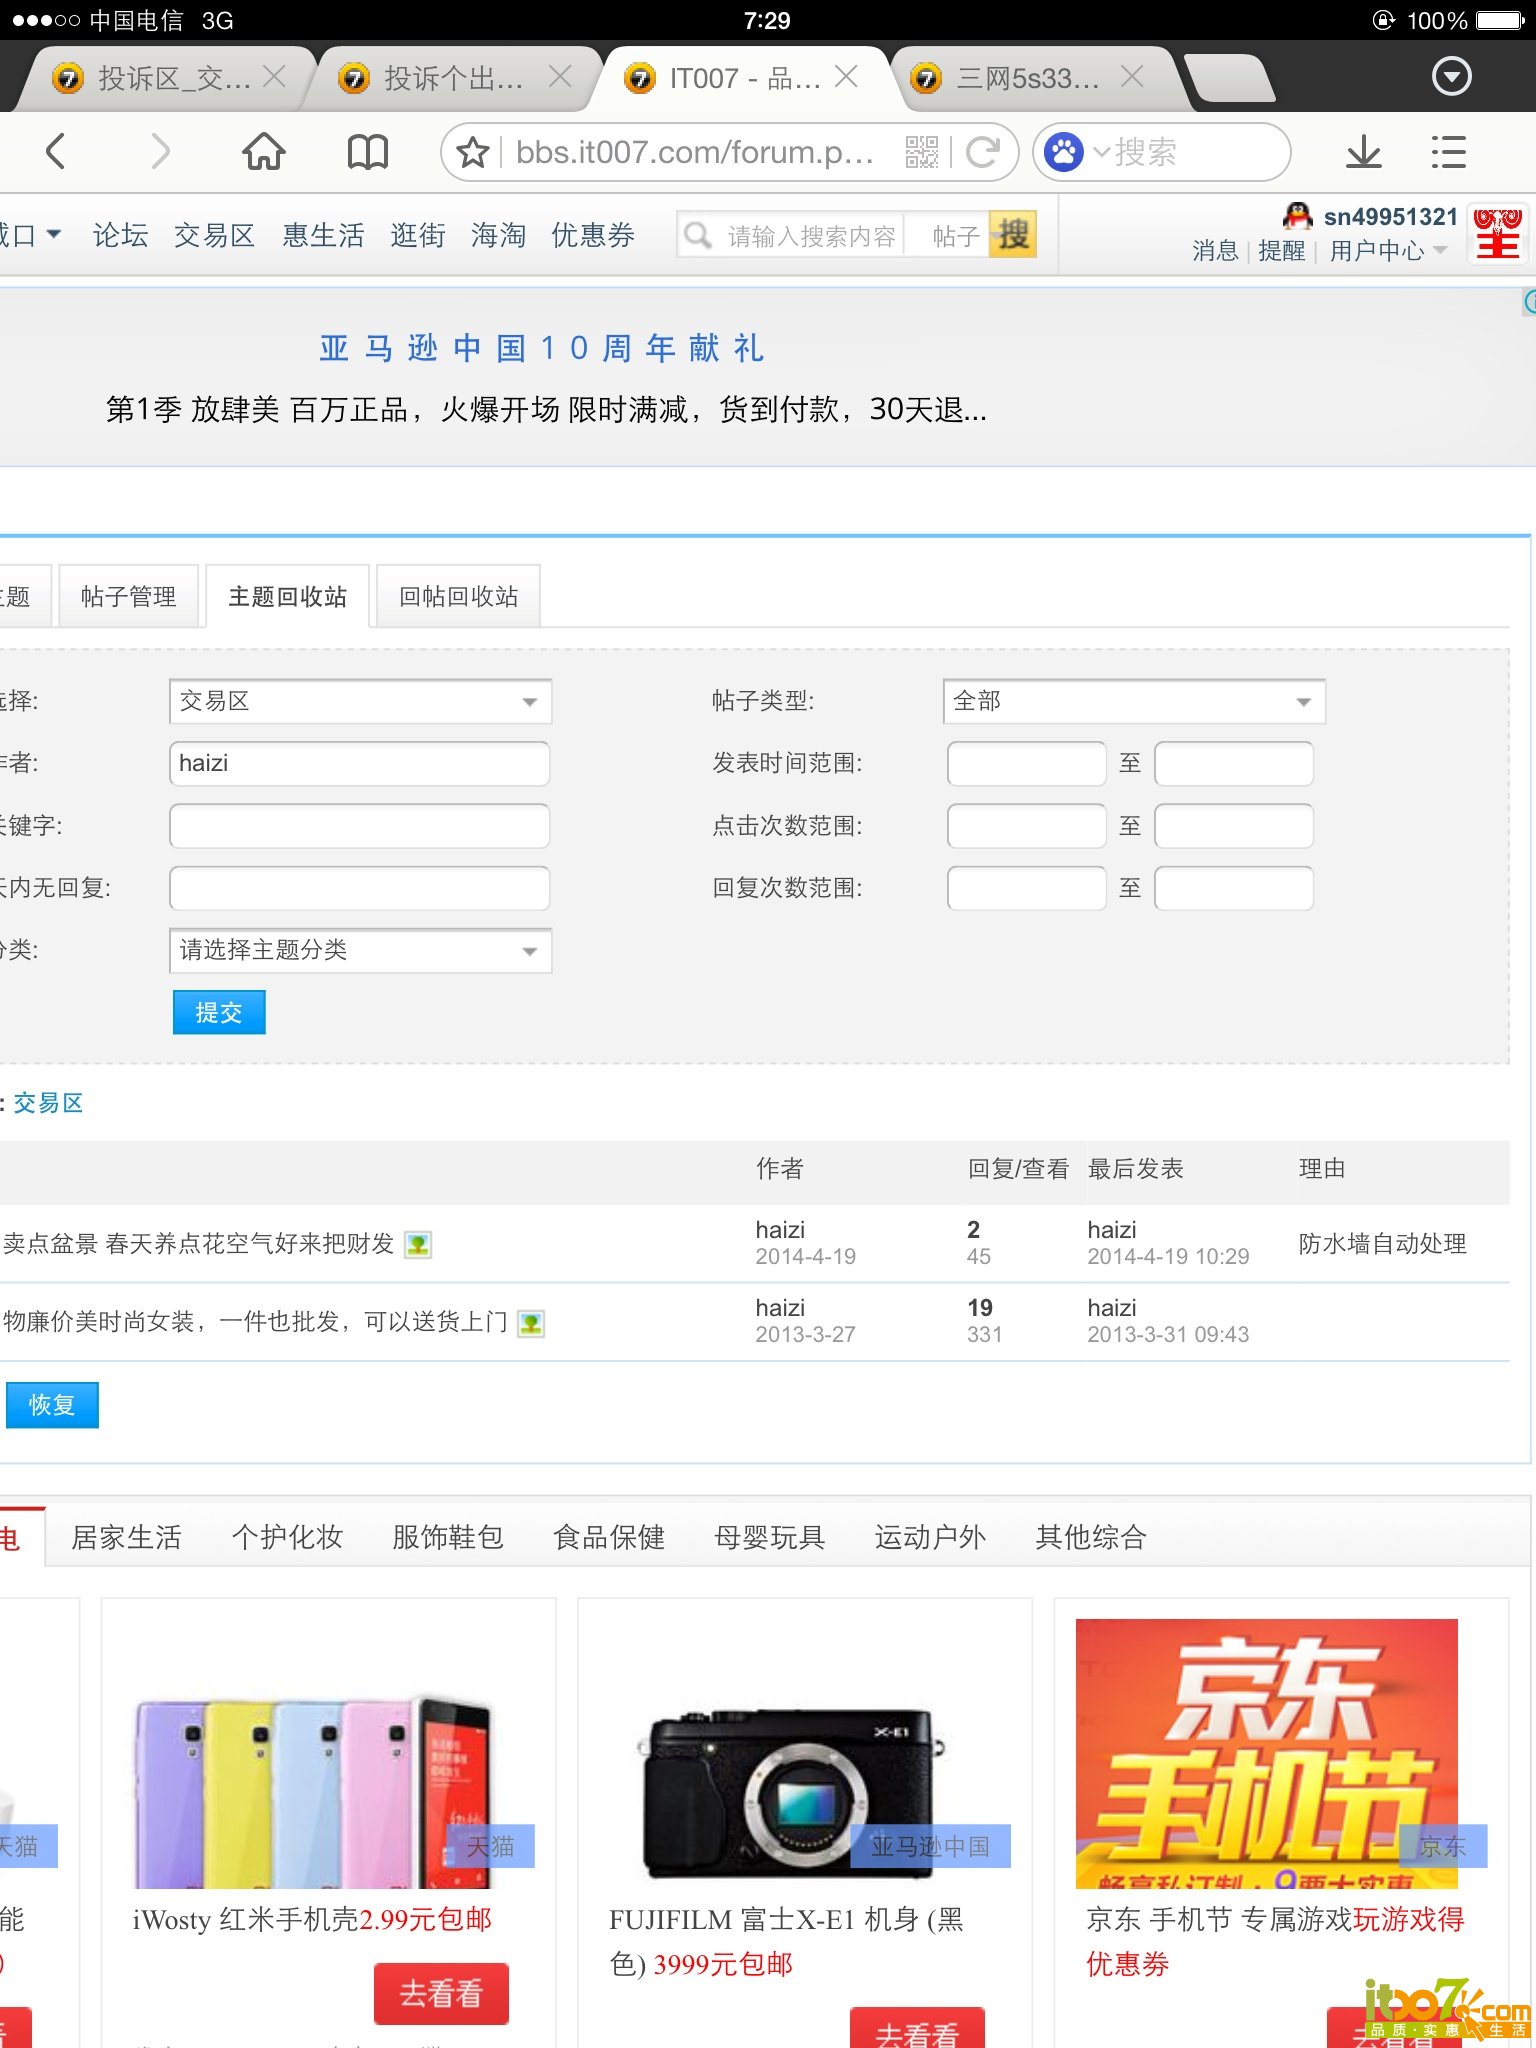Select the 服饰鞋包 category tab
Viewport: 1536px width, 2048px height.
point(448,1537)
